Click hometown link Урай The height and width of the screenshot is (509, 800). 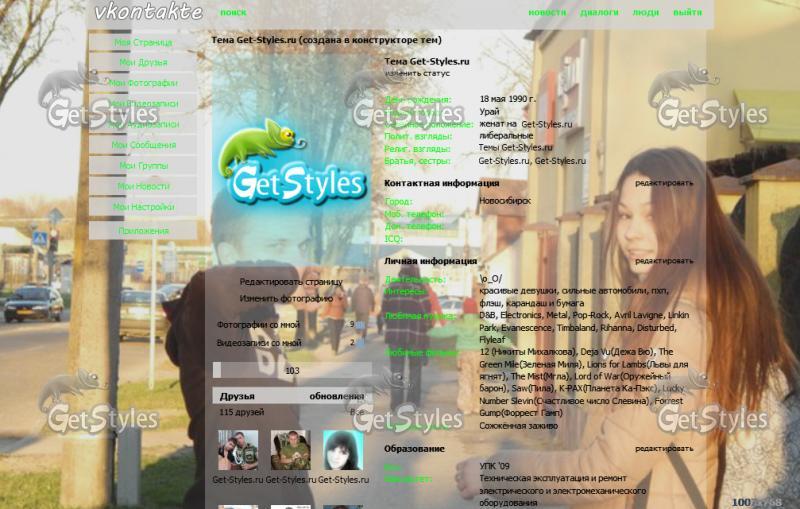489,112
